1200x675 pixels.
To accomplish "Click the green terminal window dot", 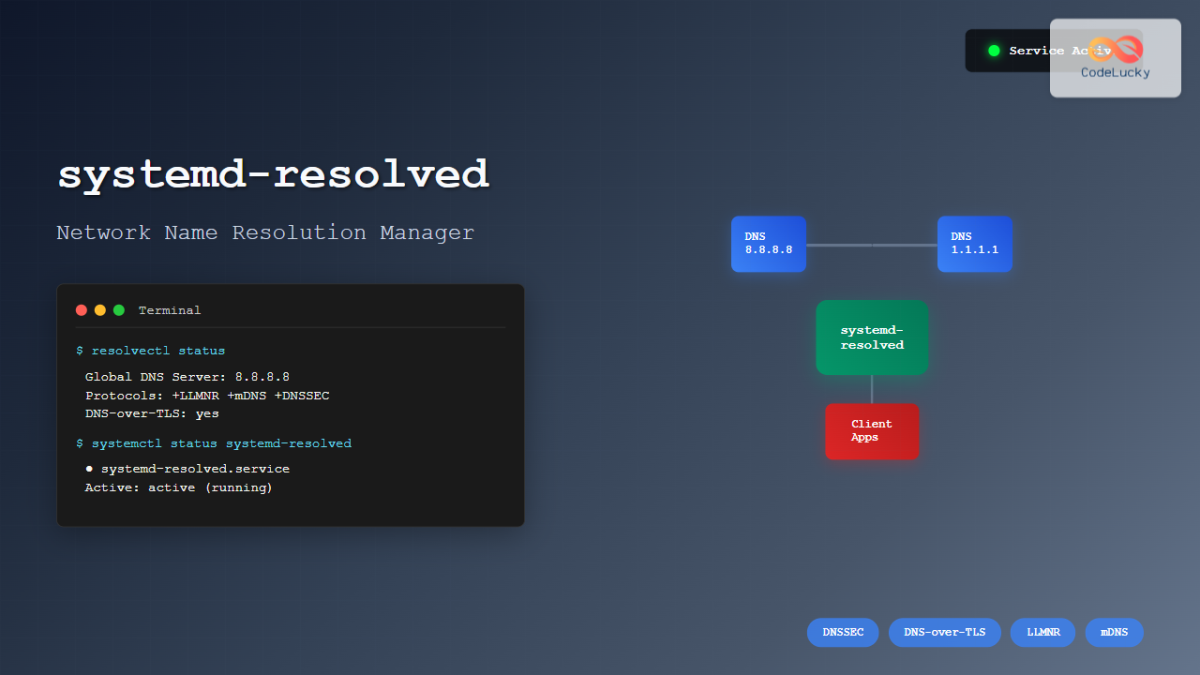I will click(119, 310).
